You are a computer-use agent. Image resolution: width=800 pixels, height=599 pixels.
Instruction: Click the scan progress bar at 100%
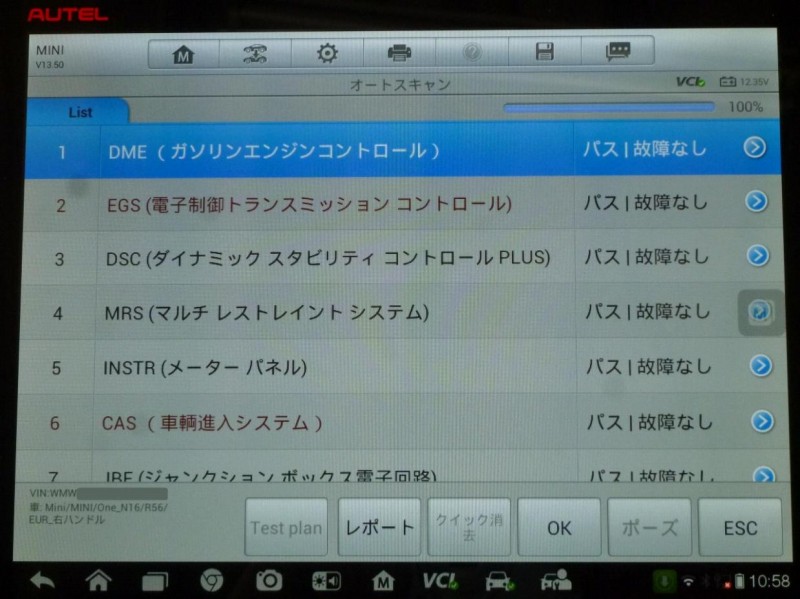(609, 107)
